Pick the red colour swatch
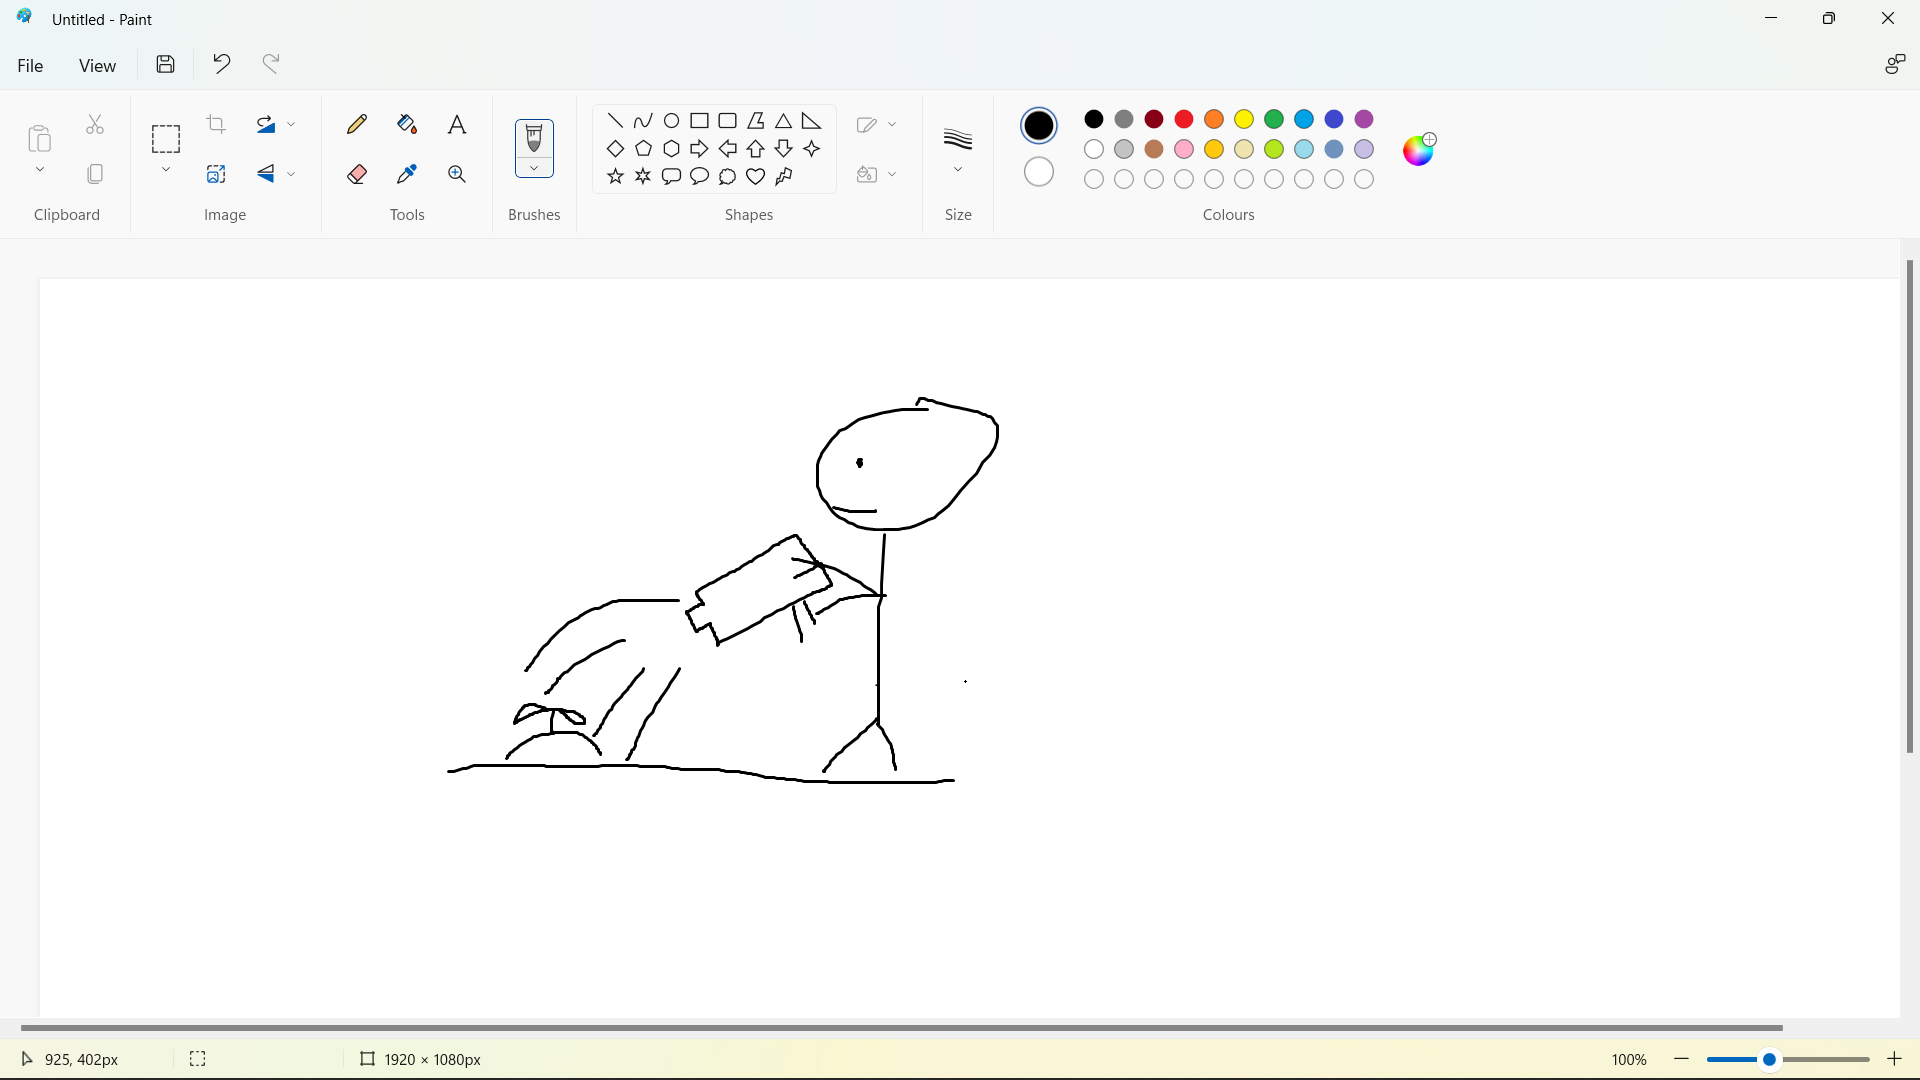Image resolution: width=1920 pixels, height=1080 pixels. (x=1184, y=119)
